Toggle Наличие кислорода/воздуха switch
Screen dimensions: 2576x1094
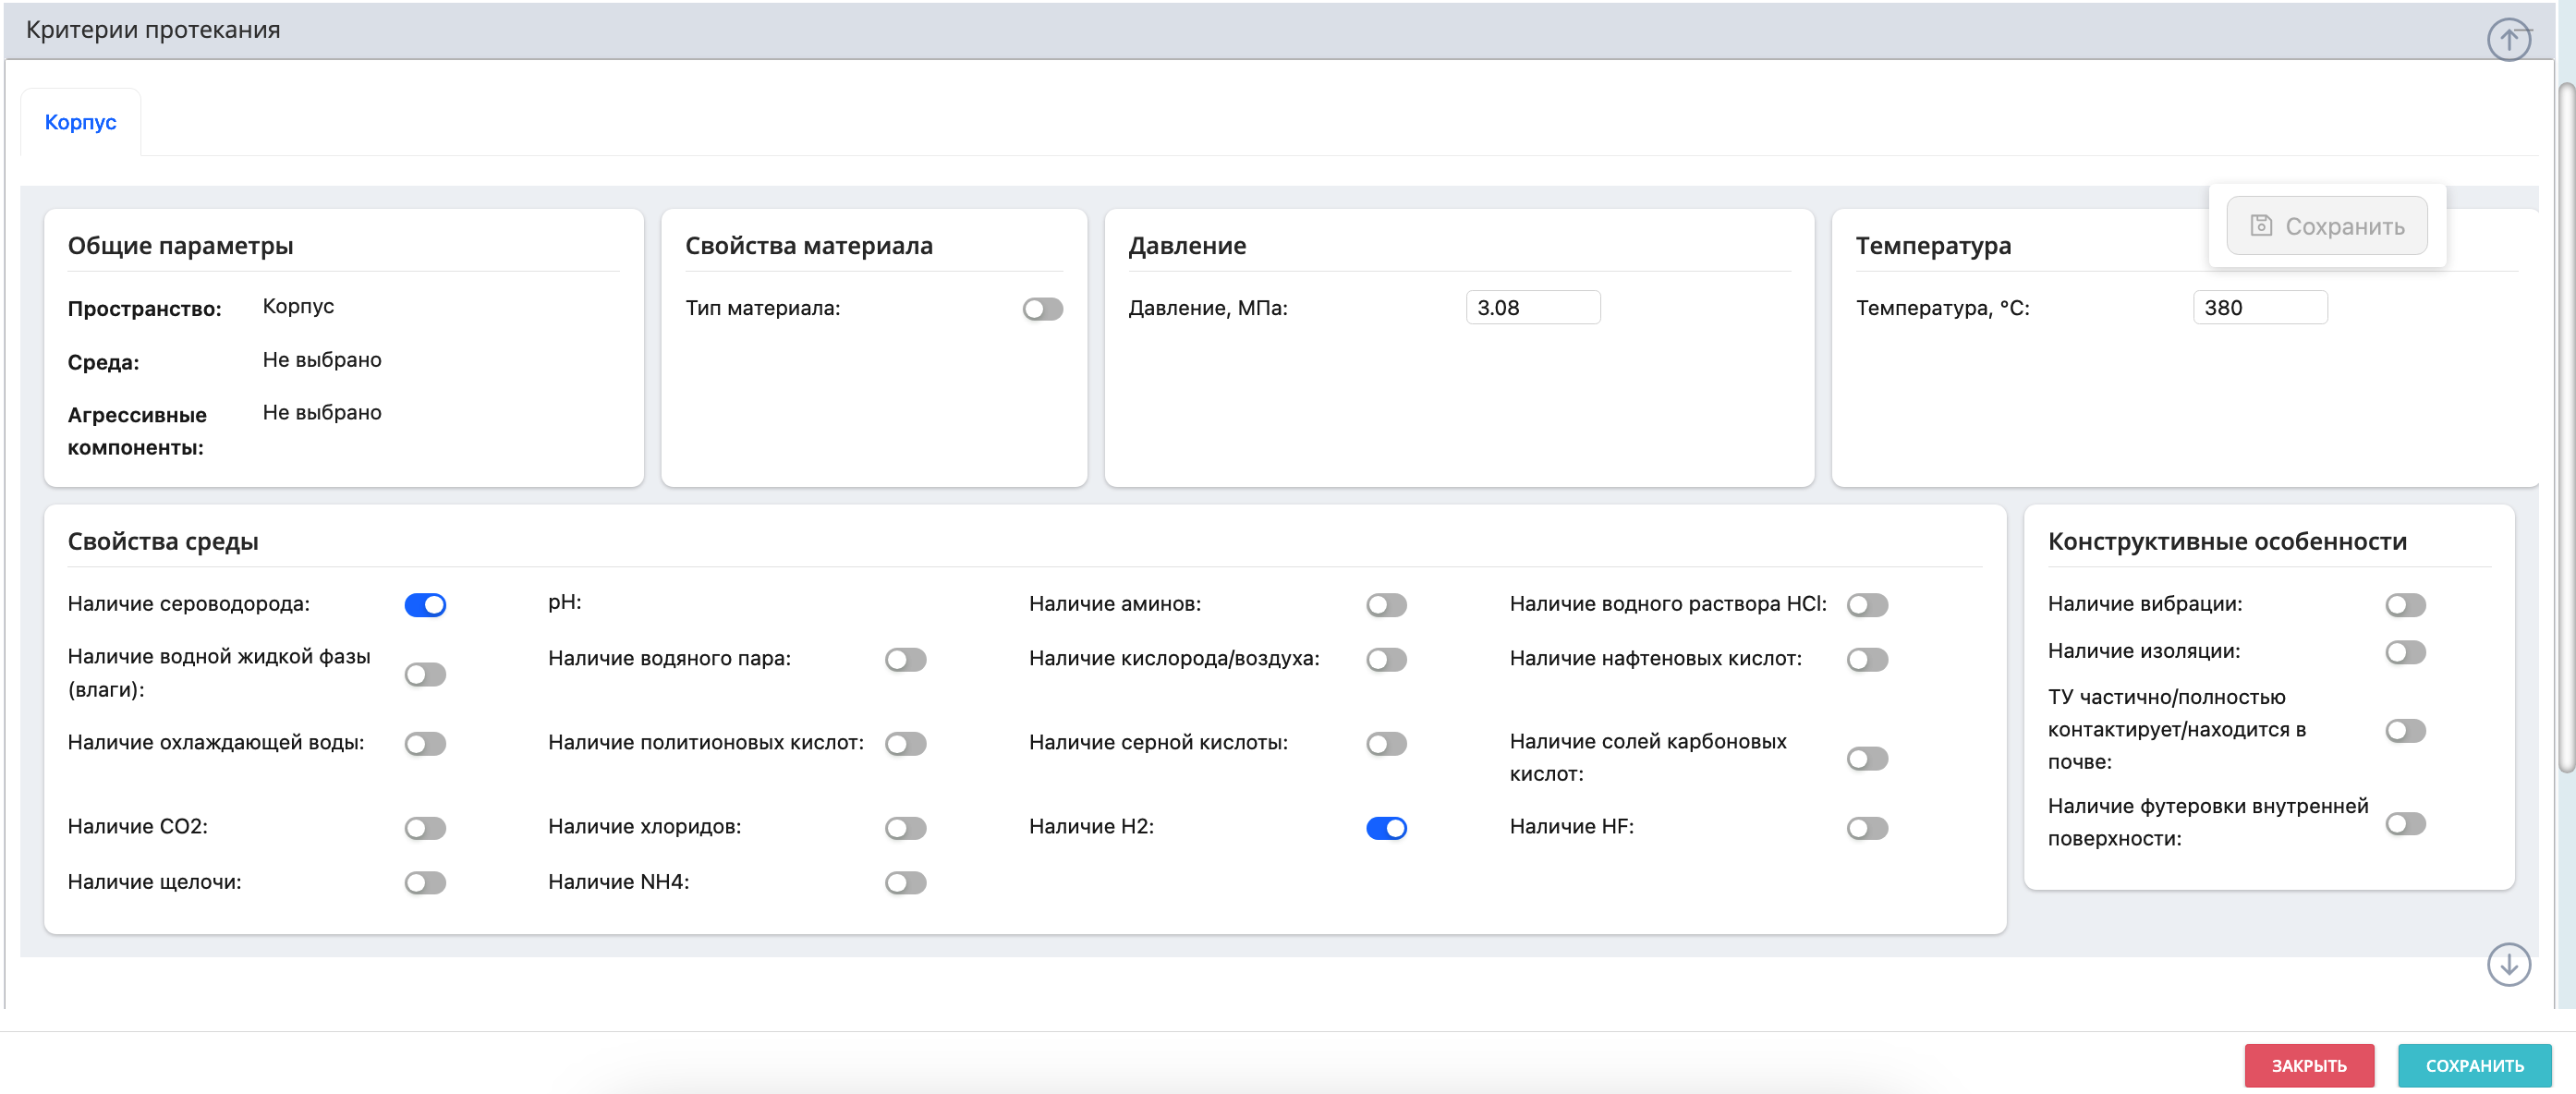click(x=1386, y=660)
